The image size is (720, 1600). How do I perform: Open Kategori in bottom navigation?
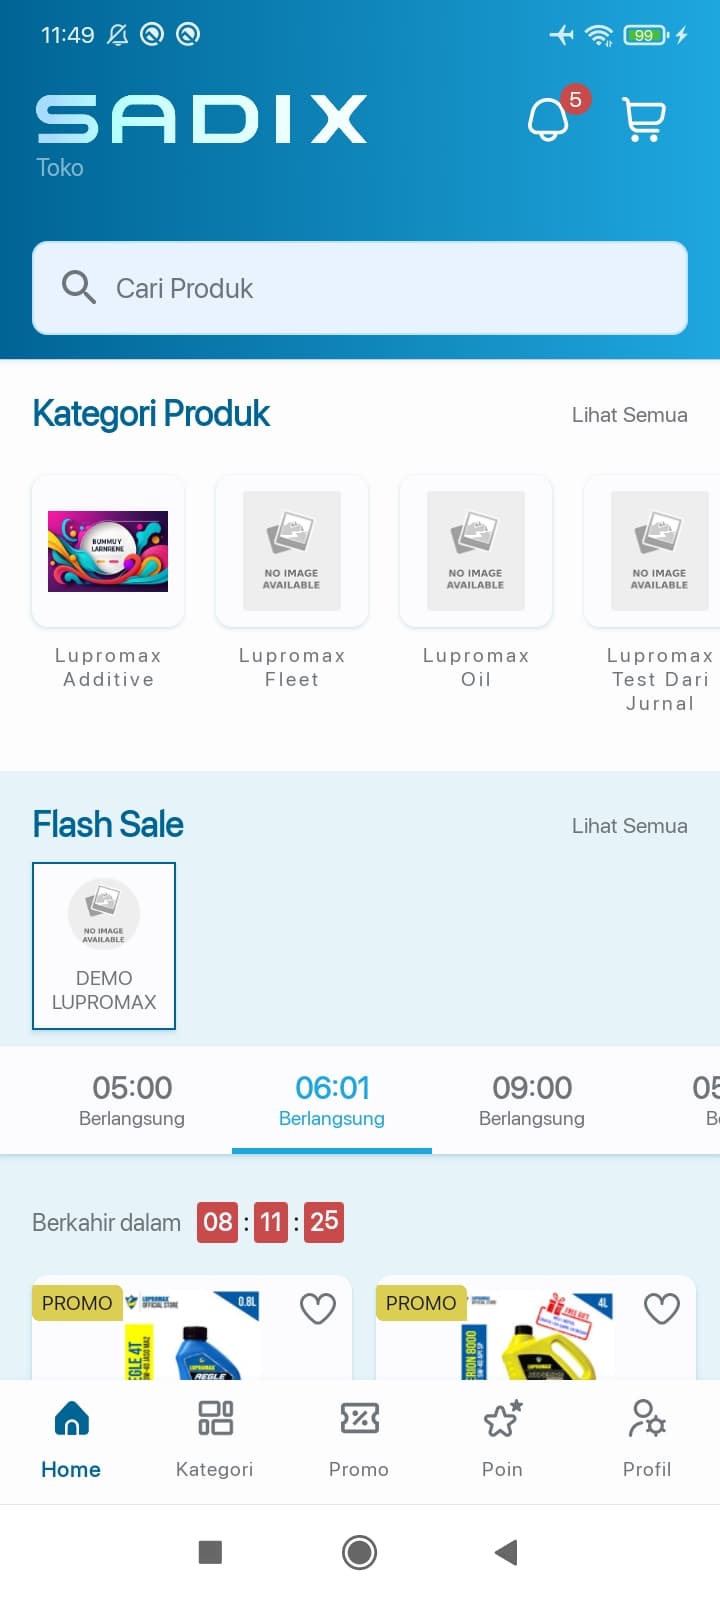215,1439
